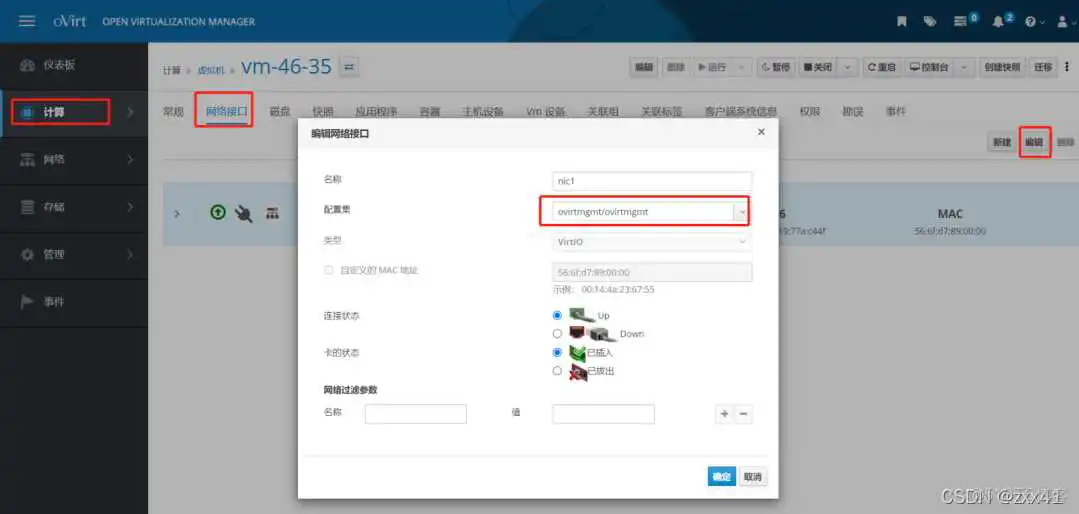Click the 管理 gear icon in sidebar
This screenshot has width=1079, height=514.
(x=27, y=255)
